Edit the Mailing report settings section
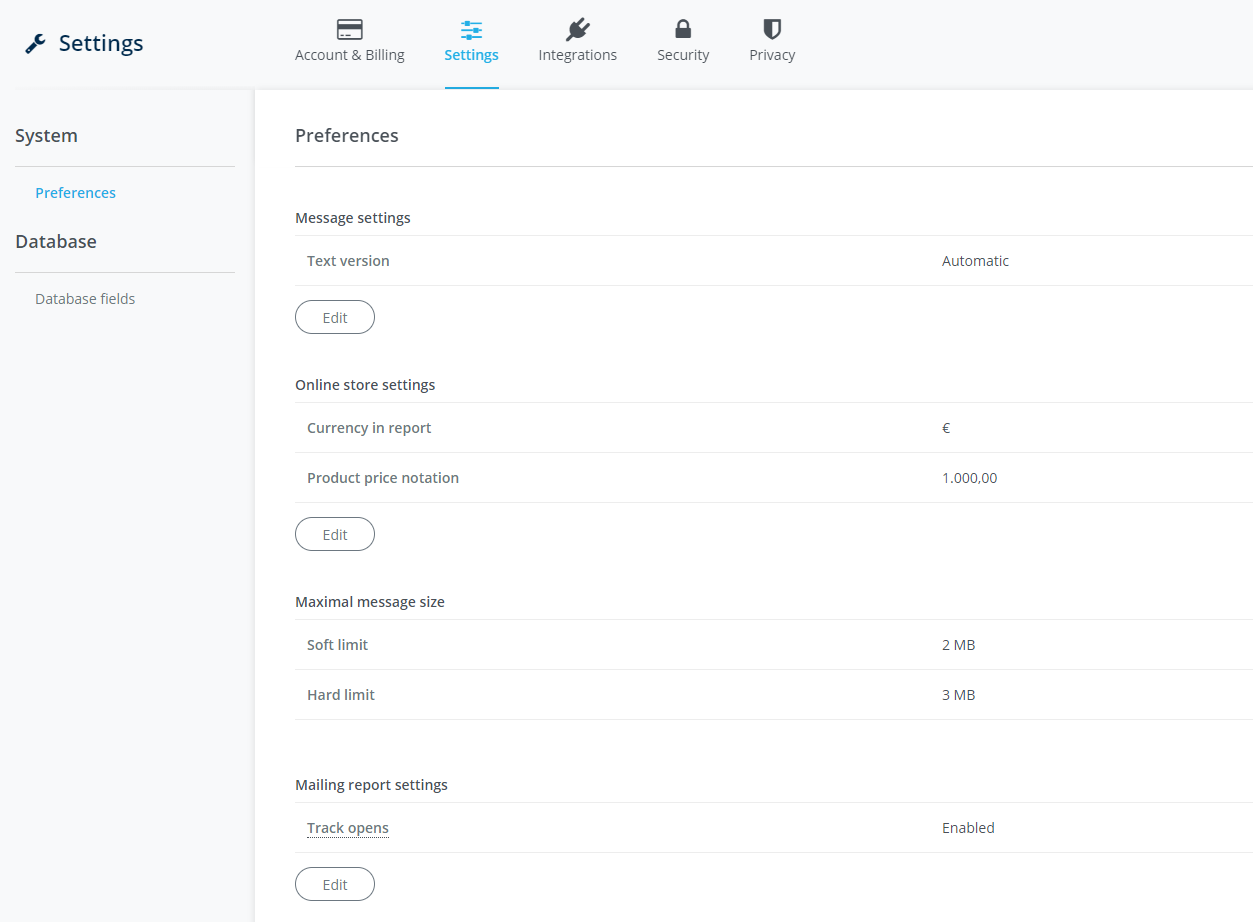 tap(335, 884)
